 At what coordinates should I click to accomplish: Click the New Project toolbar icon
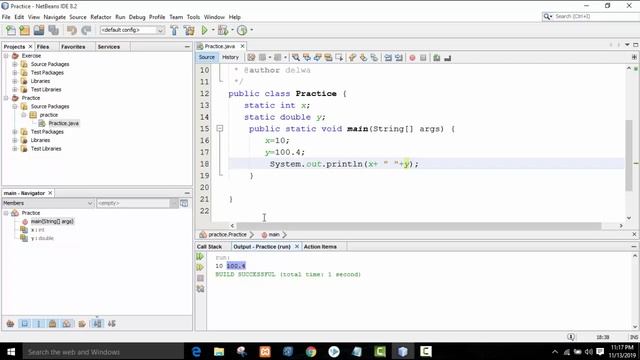pyautogui.click(x=24, y=30)
